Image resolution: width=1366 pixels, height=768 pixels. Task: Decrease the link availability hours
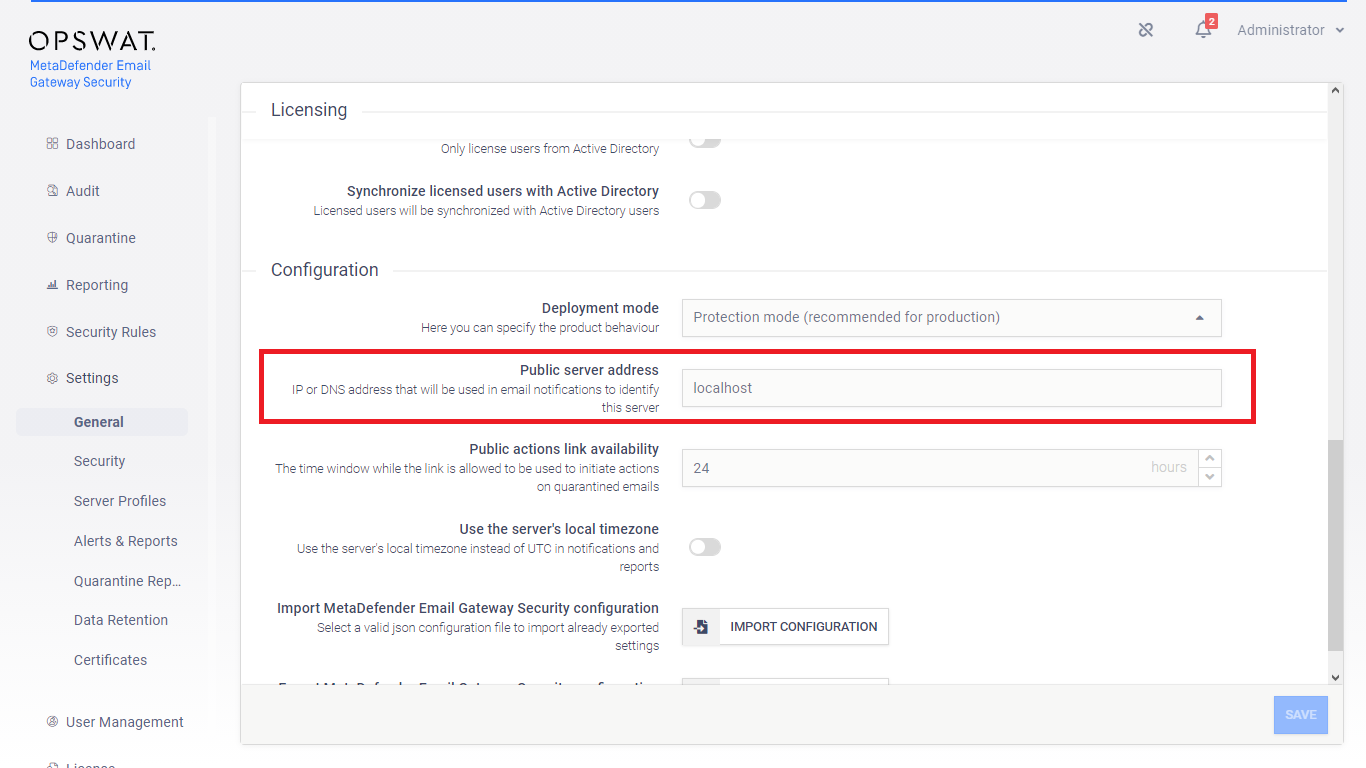tap(1210, 477)
